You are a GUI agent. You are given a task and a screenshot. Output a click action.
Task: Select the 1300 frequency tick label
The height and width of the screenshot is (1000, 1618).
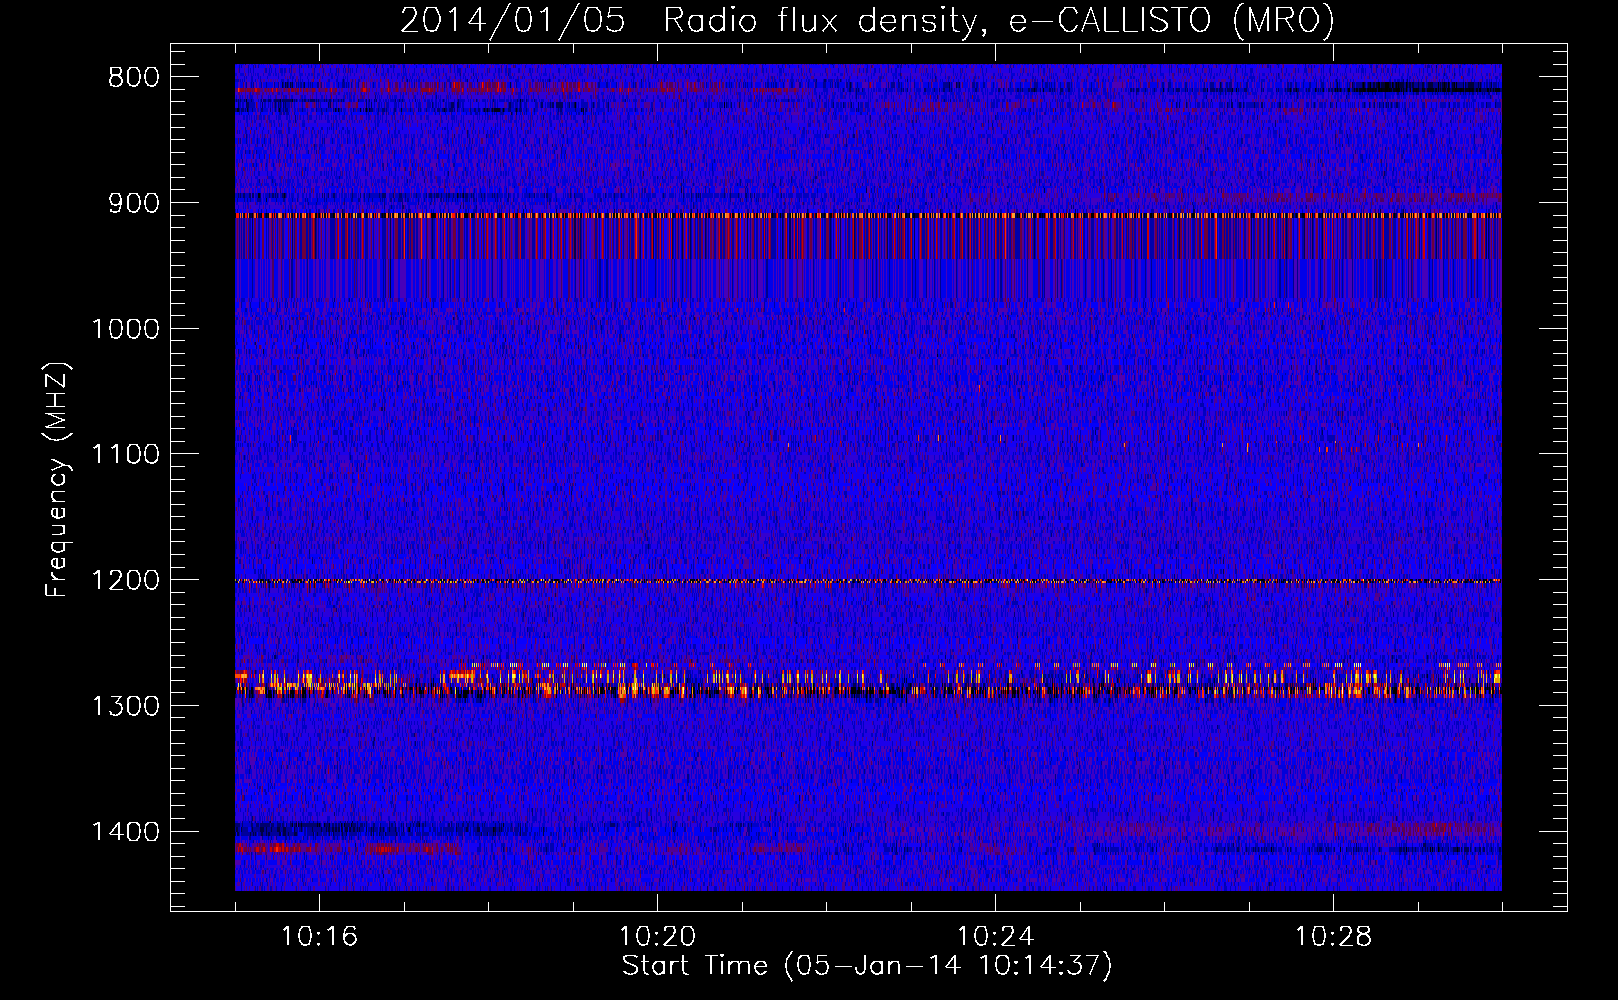[126, 707]
